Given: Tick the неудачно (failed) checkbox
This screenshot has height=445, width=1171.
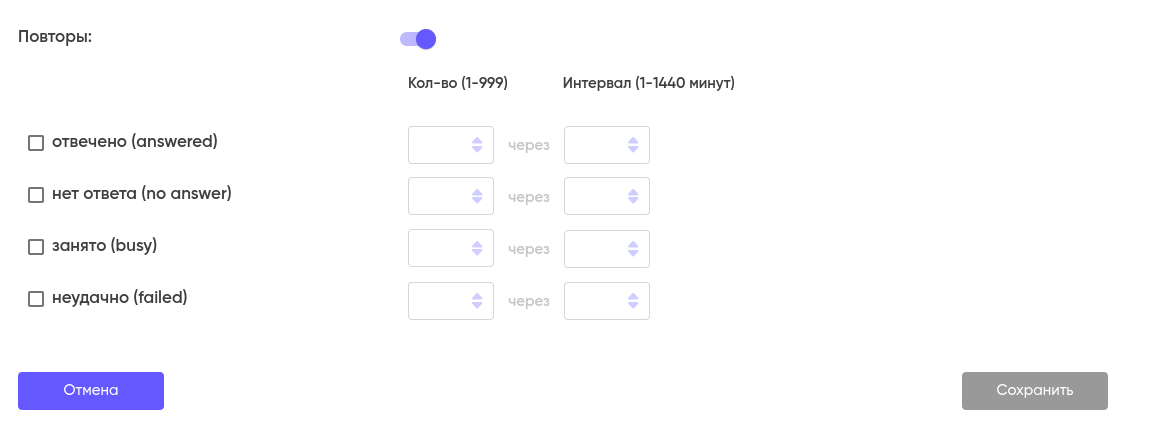Looking at the screenshot, I should [x=36, y=299].
